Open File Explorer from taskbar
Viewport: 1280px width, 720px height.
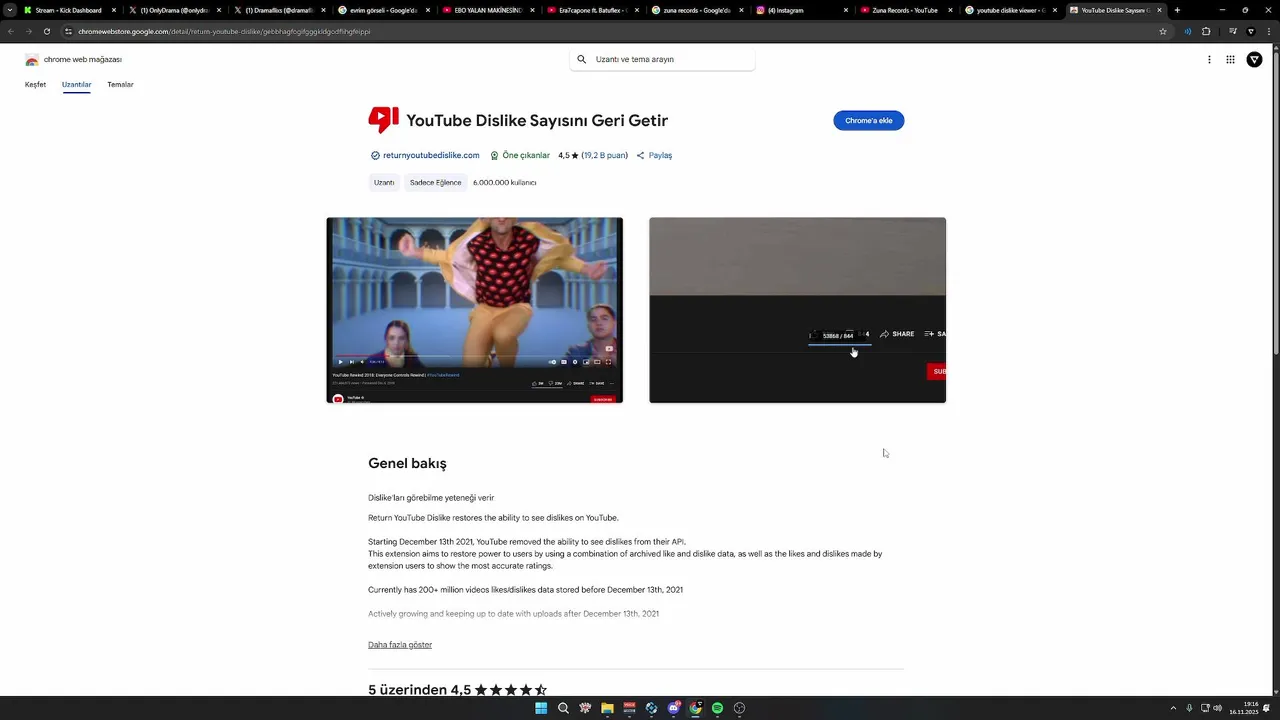(607, 708)
